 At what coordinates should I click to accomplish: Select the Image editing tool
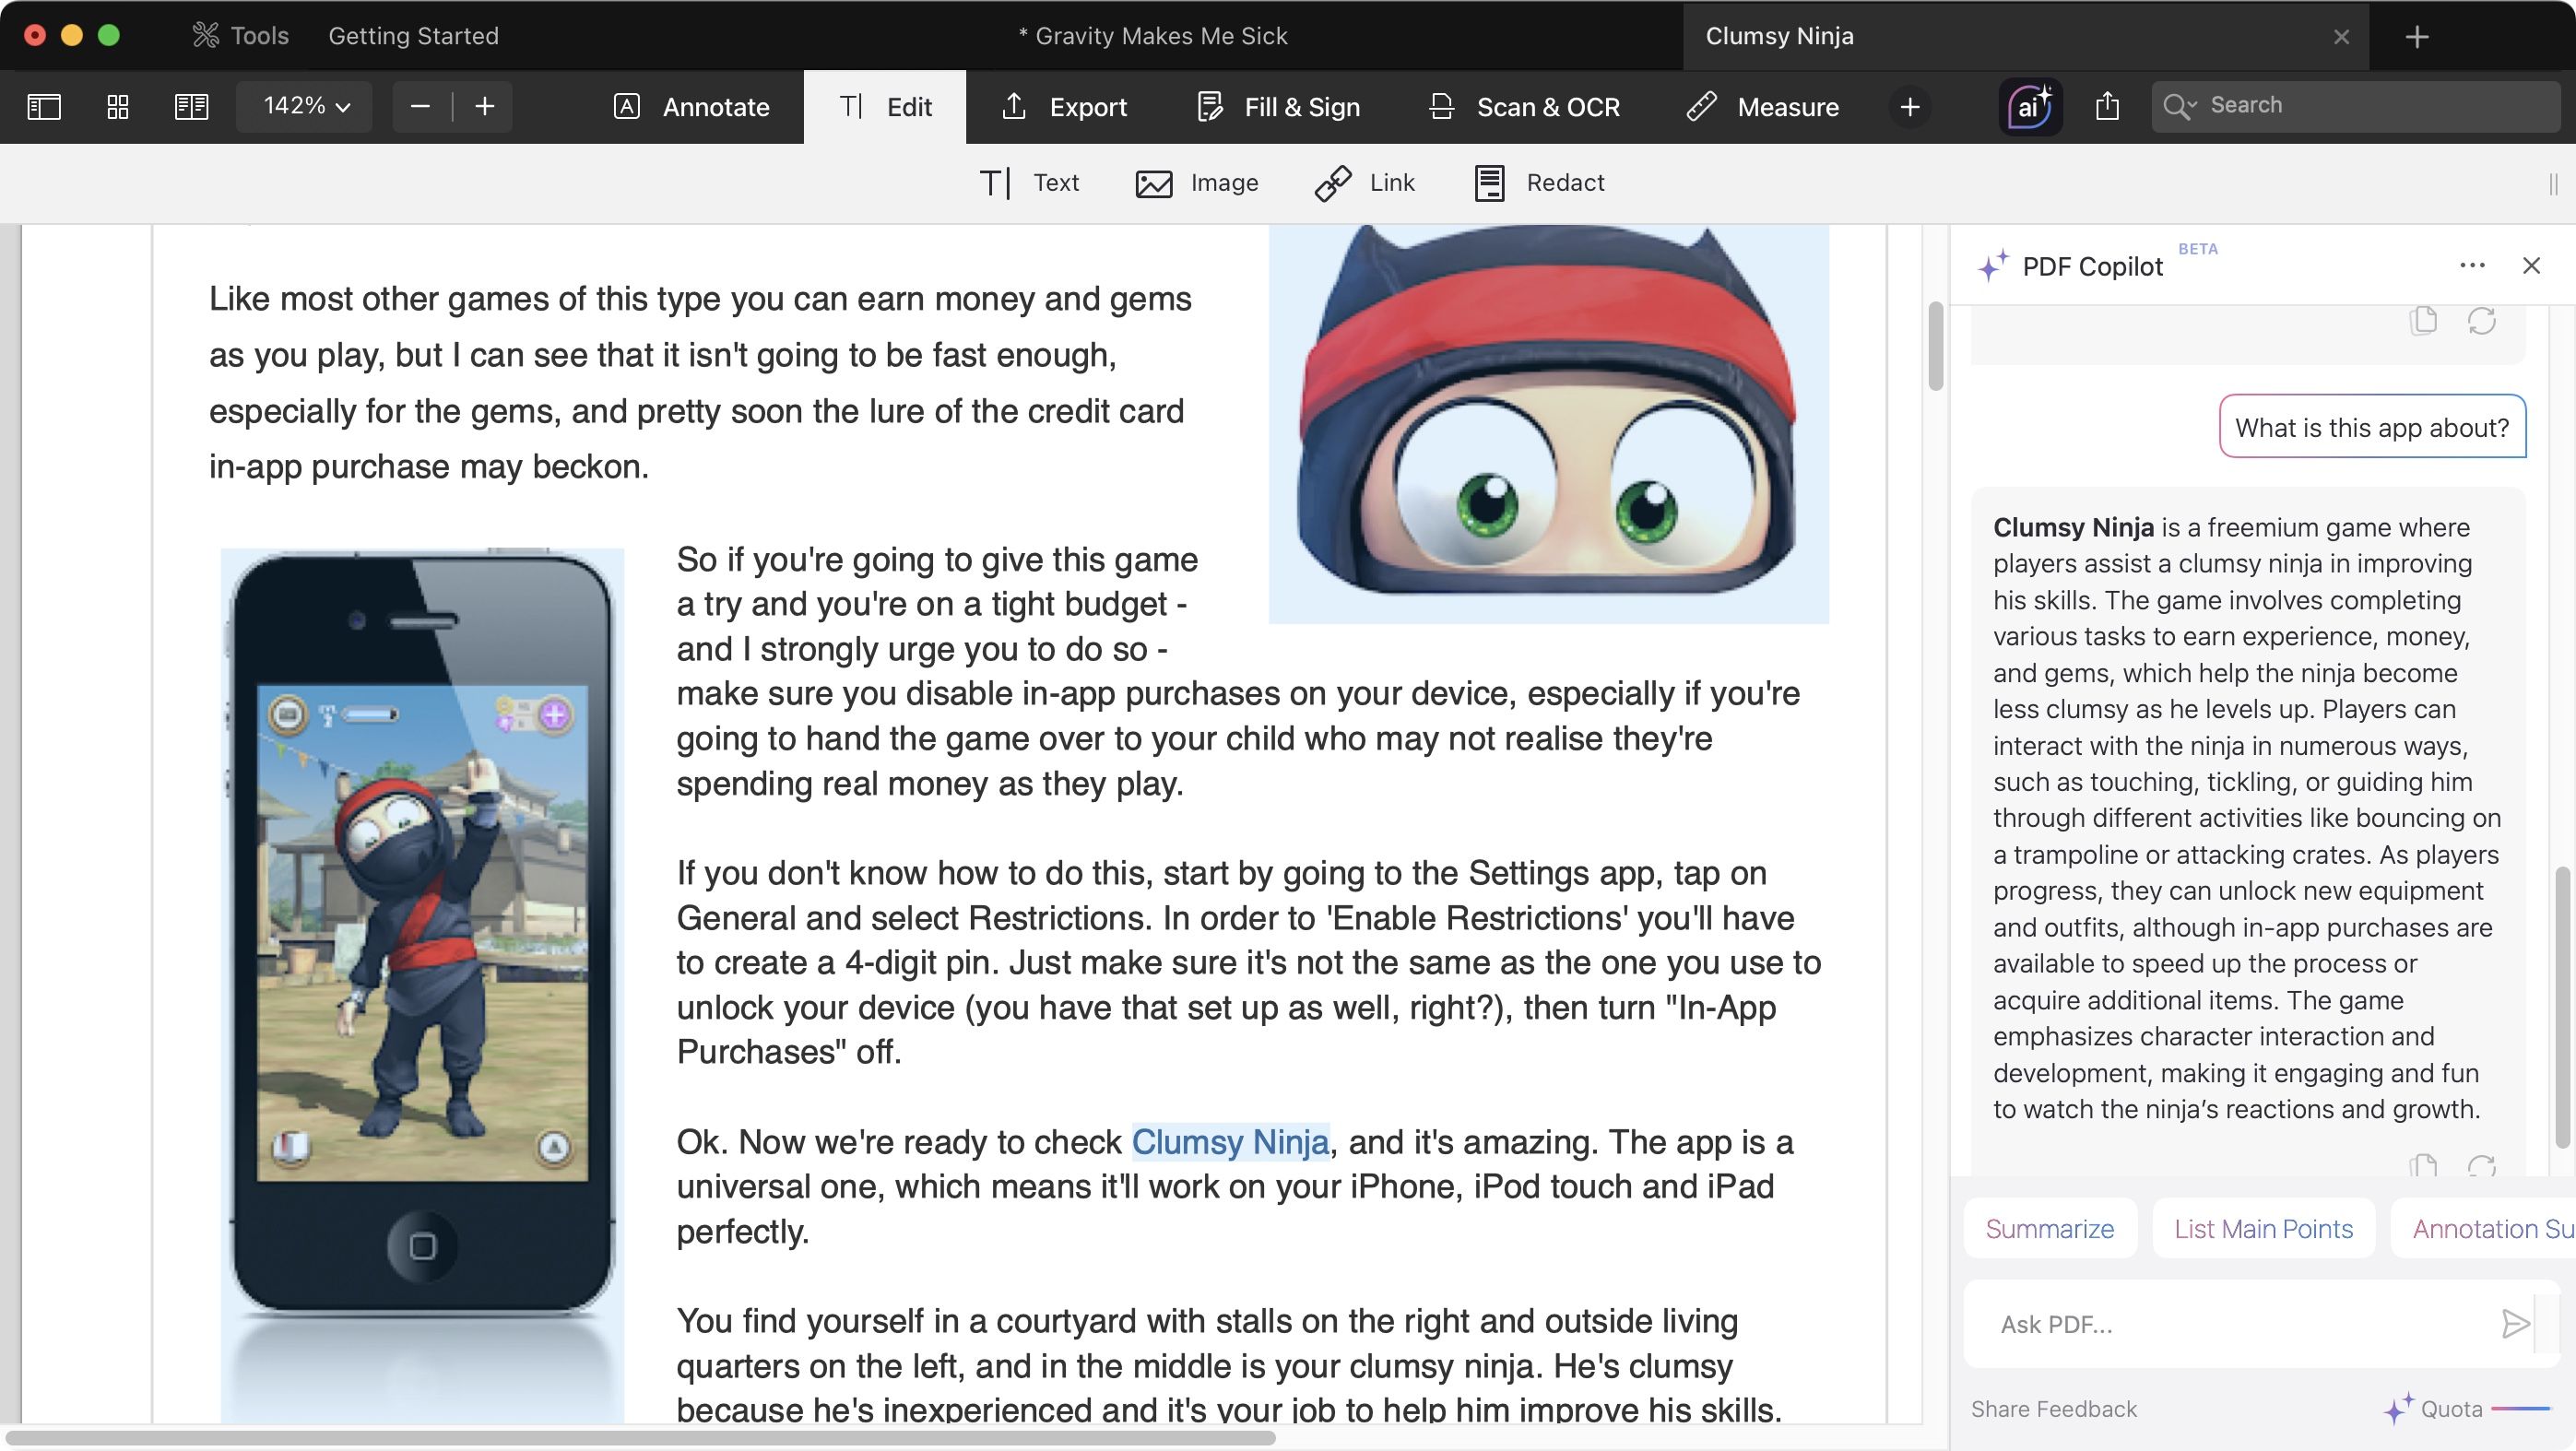point(1197,183)
